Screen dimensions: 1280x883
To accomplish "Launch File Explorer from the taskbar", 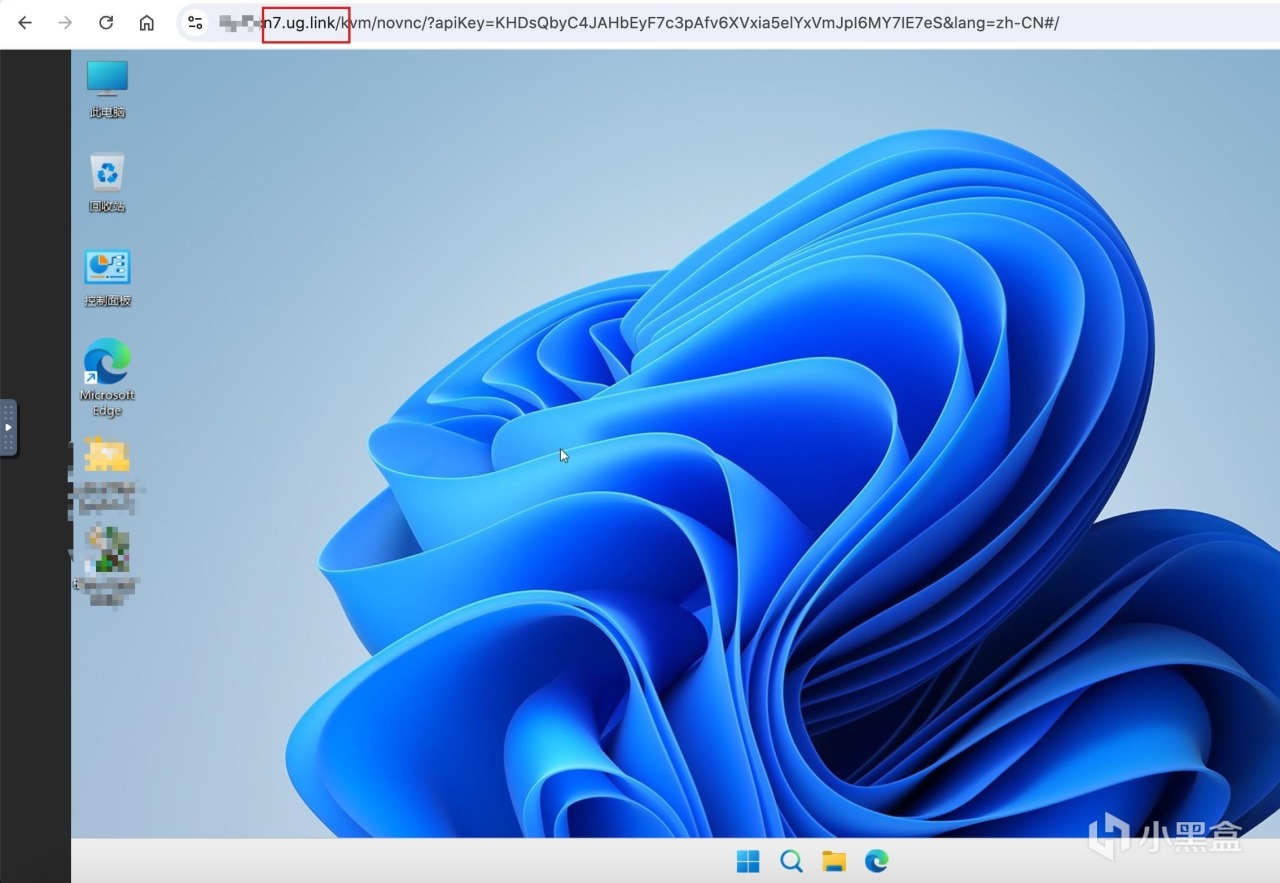I will pyautogui.click(x=834, y=861).
